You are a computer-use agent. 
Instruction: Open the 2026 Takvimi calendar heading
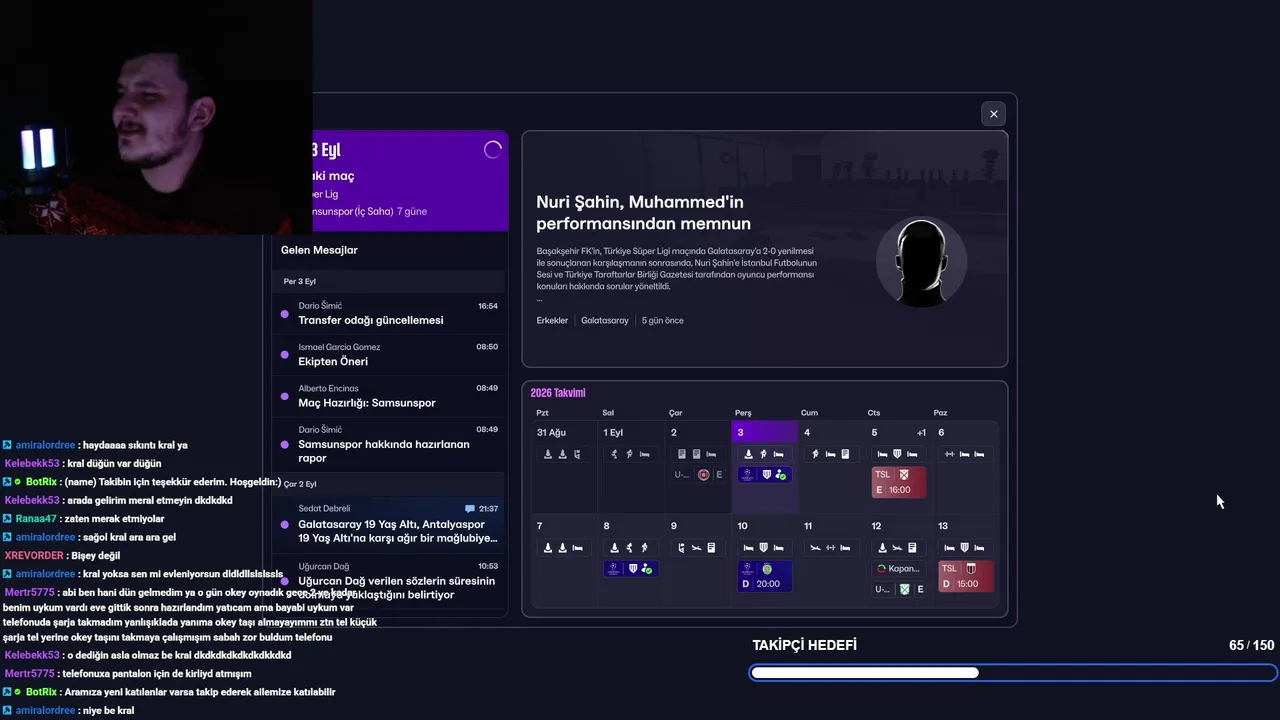click(558, 393)
